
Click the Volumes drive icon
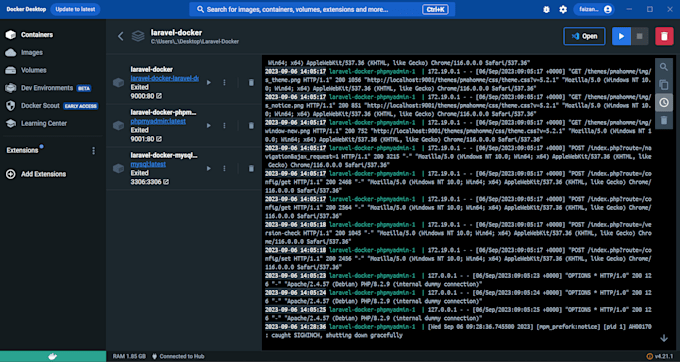[10, 70]
